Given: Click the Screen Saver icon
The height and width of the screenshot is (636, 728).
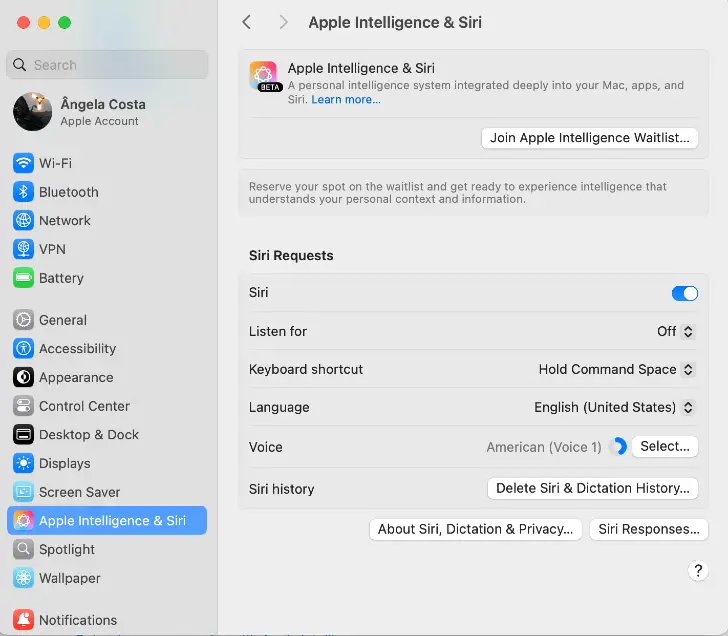Looking at the screenshot, I should pos(23,492).
